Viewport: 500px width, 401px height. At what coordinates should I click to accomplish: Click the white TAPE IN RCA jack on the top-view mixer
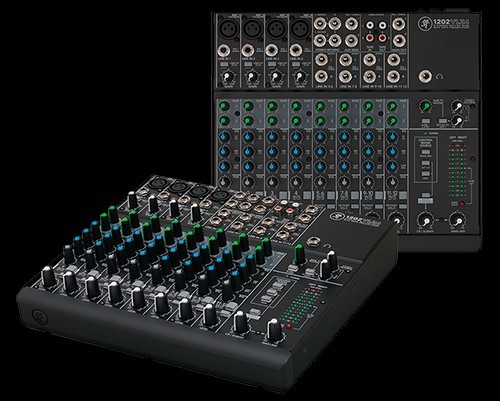coord(370,25)
